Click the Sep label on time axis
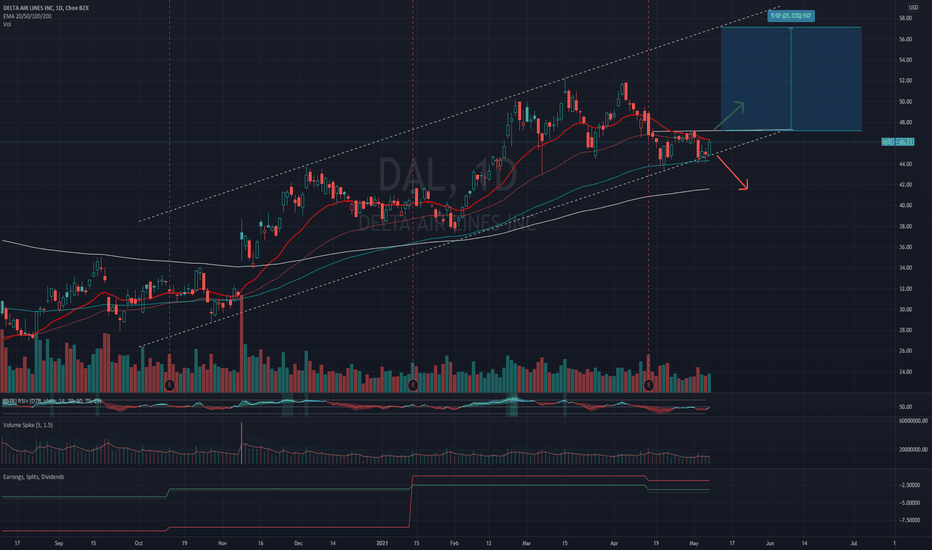Image resolution: width=932 pixels, height=550 pixels. [x=58, y=543]
